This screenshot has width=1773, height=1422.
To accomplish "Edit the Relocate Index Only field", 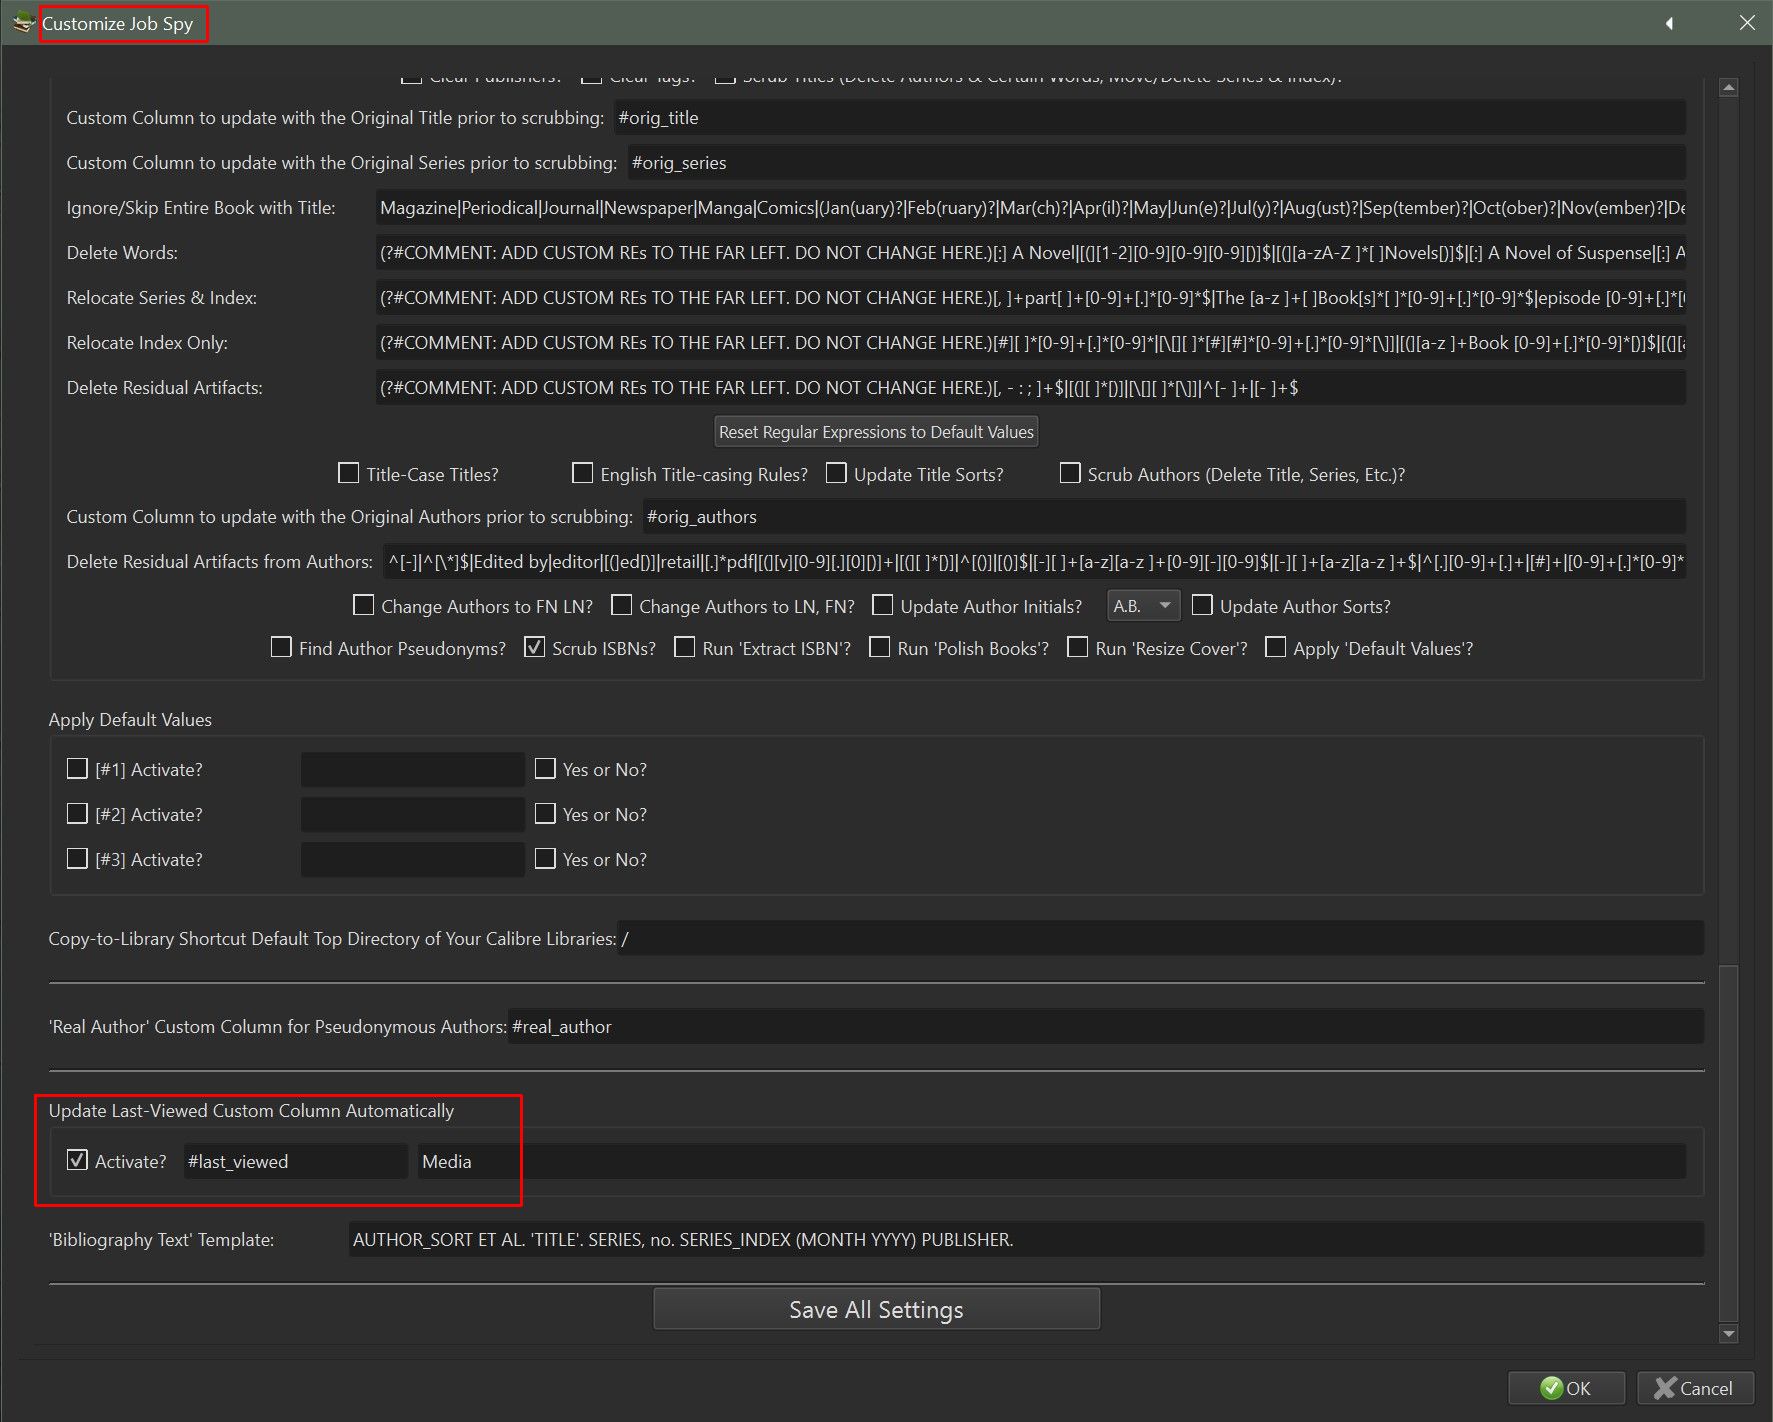I will 1031,343.
